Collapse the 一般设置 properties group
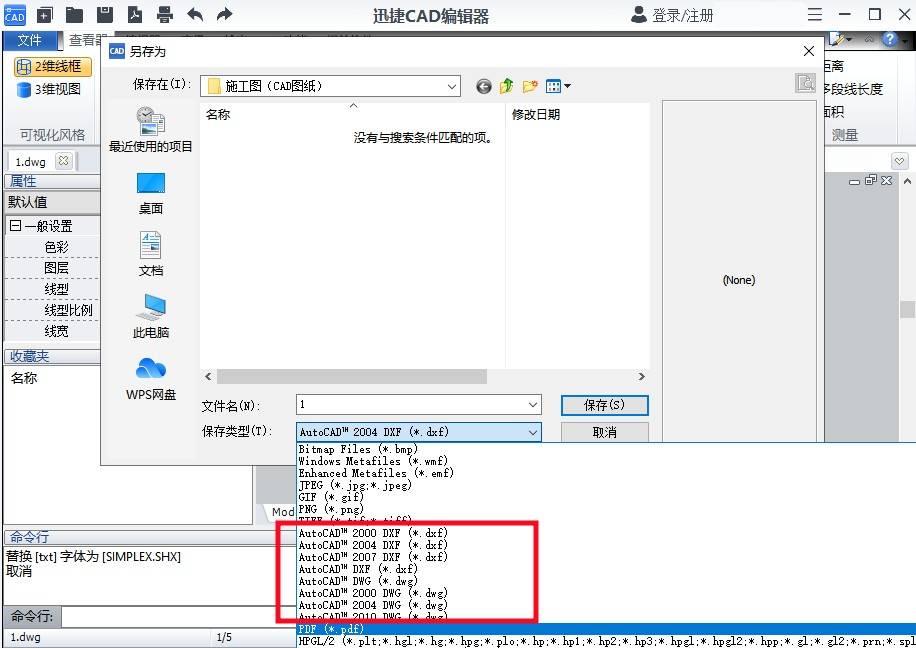 tap(16, 226)
